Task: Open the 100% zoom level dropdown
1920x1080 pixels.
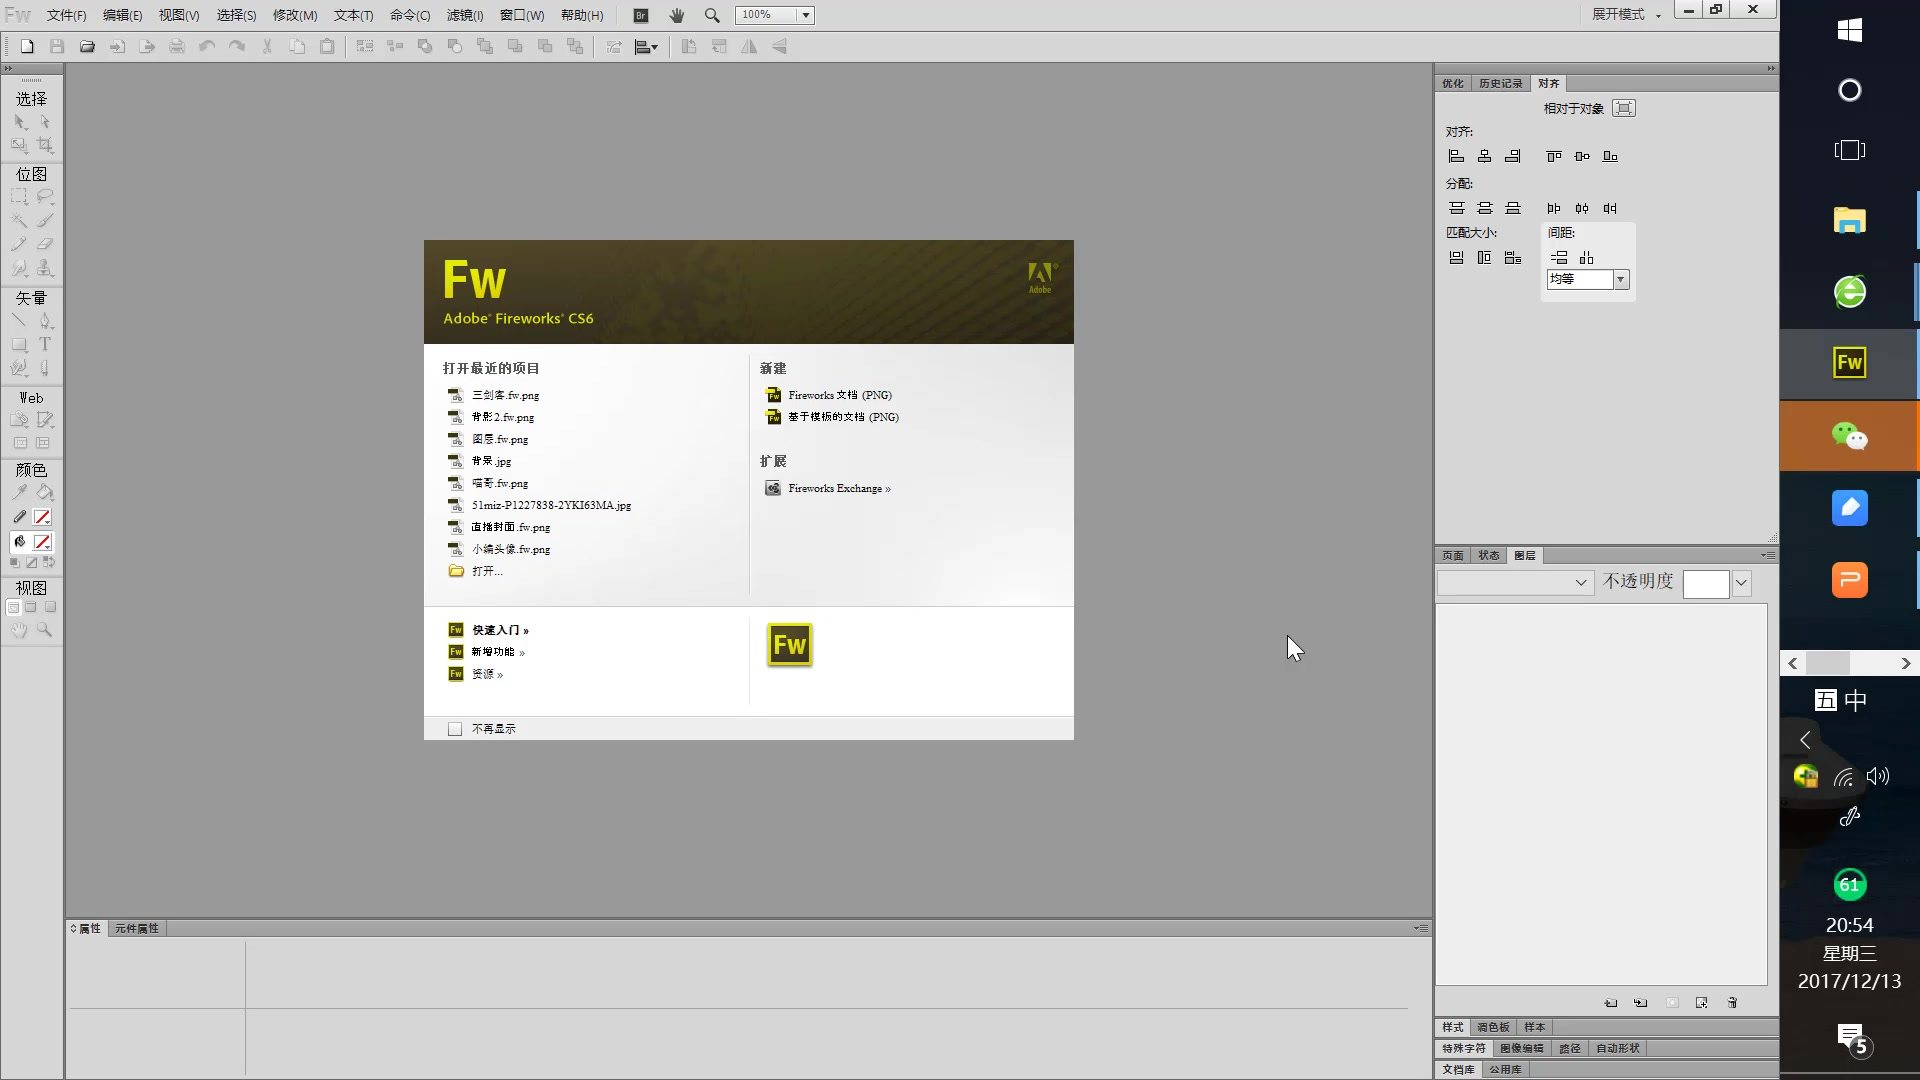Action: 805,15
